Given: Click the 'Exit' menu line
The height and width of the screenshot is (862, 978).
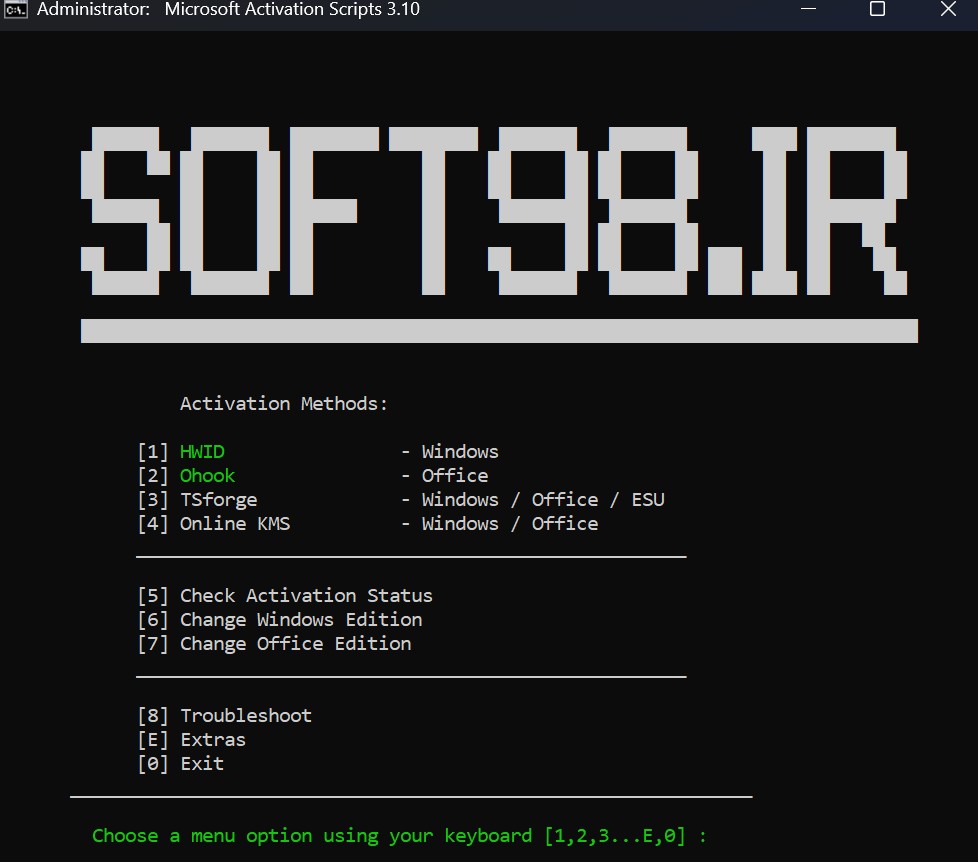Looking at the screenshot, I should [x=202, y=763].
